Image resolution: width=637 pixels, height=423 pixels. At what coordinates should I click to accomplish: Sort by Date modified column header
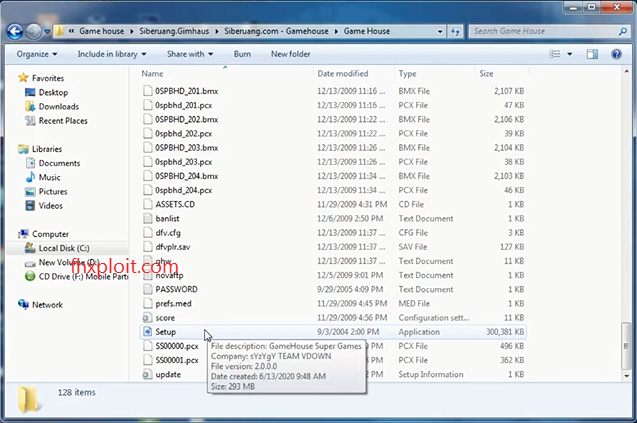[342, 74]
